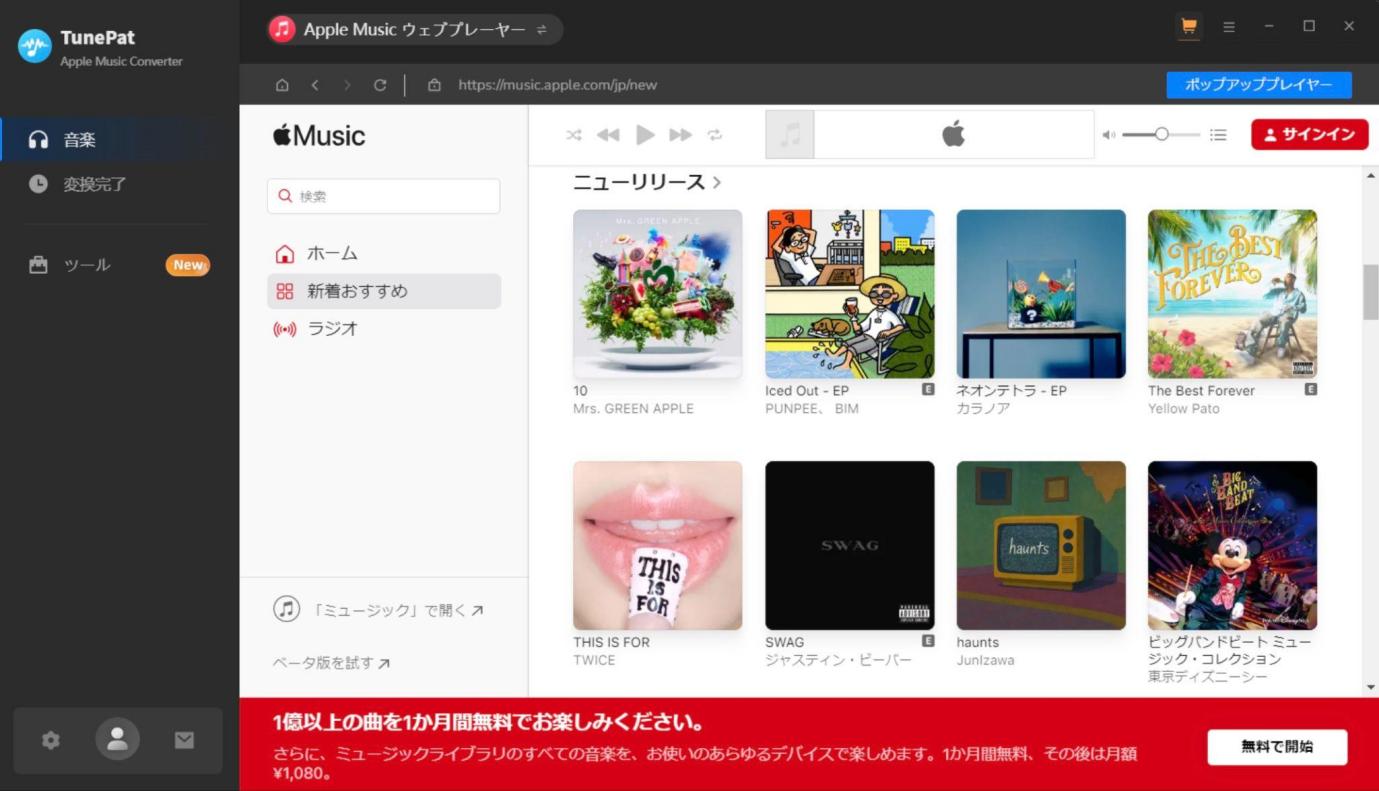Open the SWAG album cover
Screen dimensions: 1379x791
850,546
